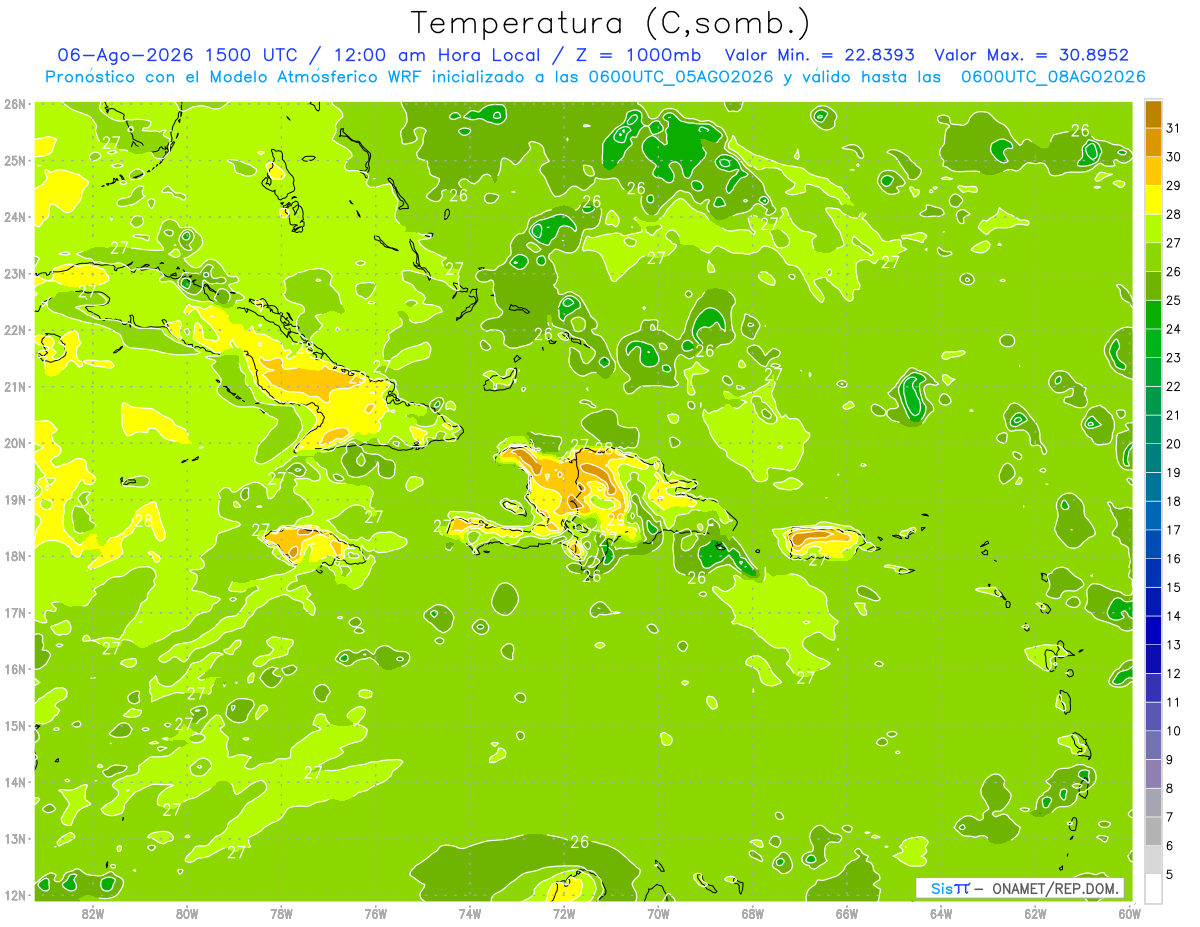1200x927 pixels.
Task: Click the "Temperatura (C,somb.)" title
Action: (611, 24)
